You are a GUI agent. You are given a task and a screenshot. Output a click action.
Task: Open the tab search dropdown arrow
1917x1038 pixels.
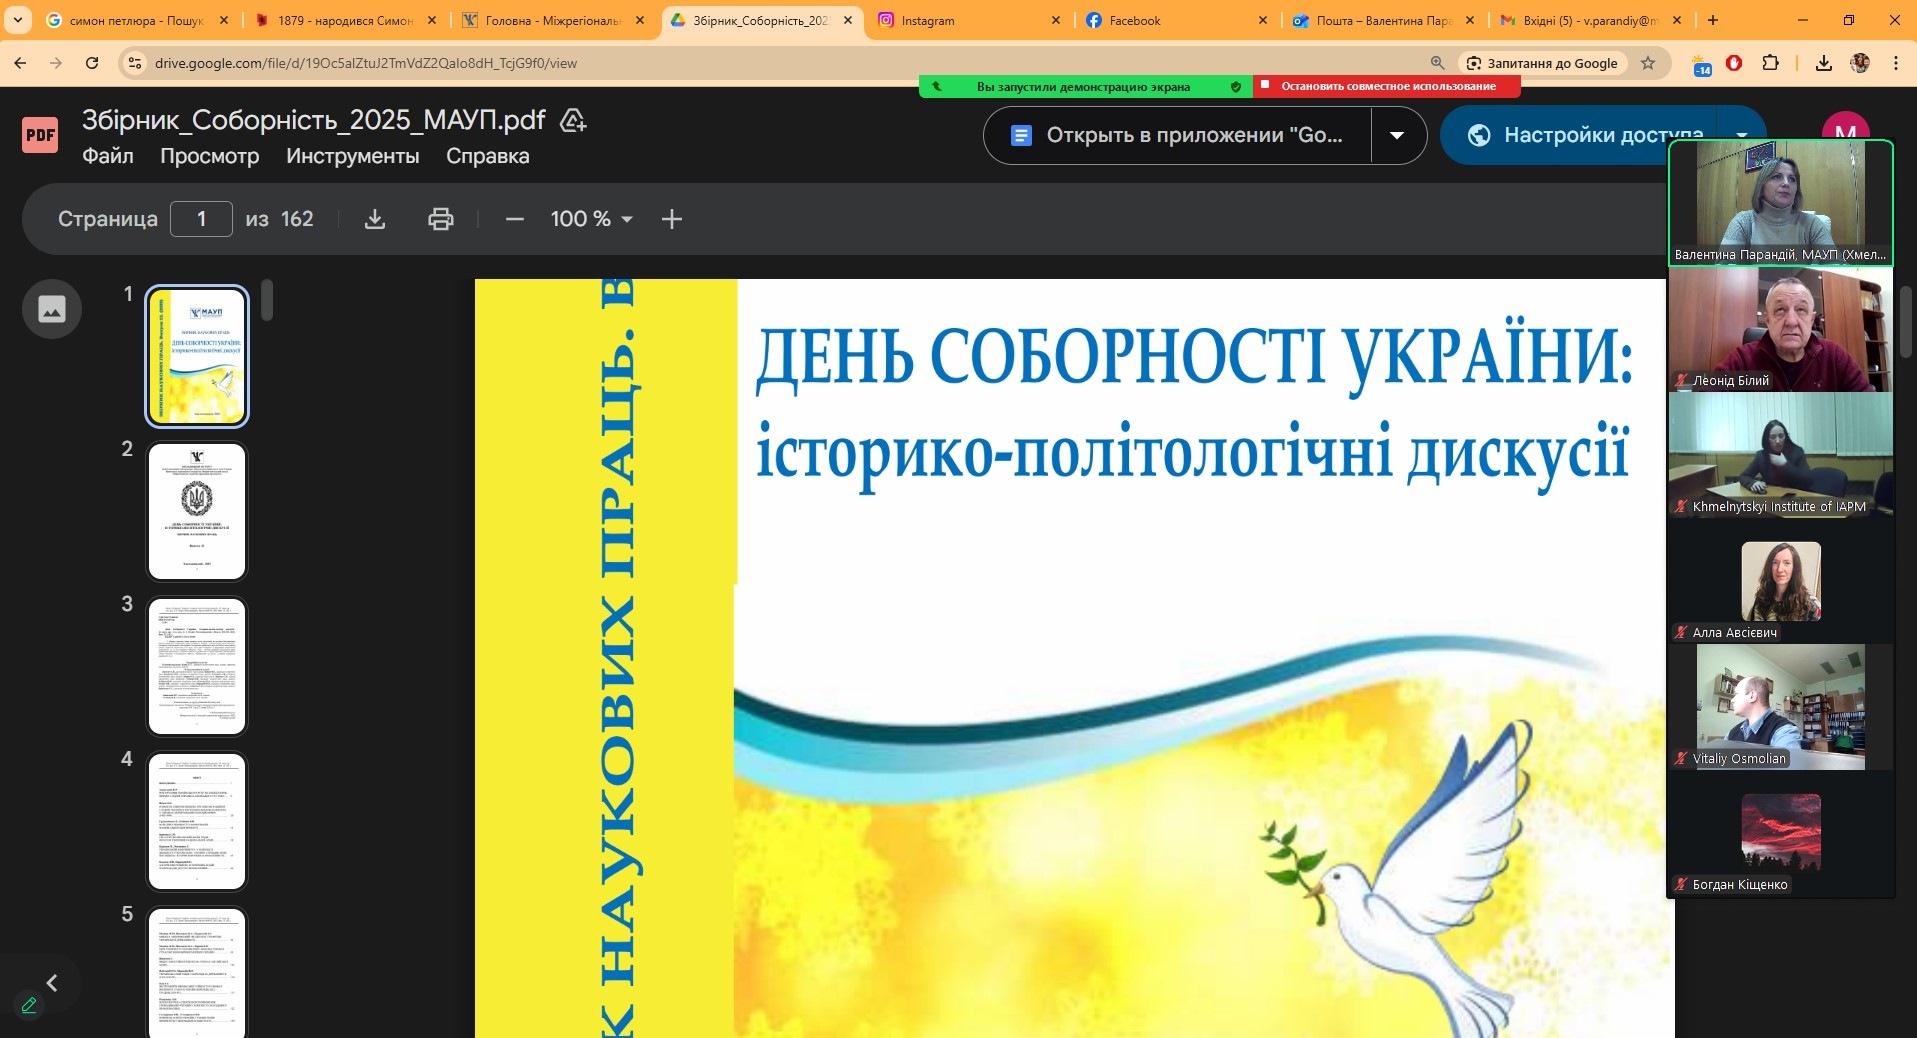18,20
